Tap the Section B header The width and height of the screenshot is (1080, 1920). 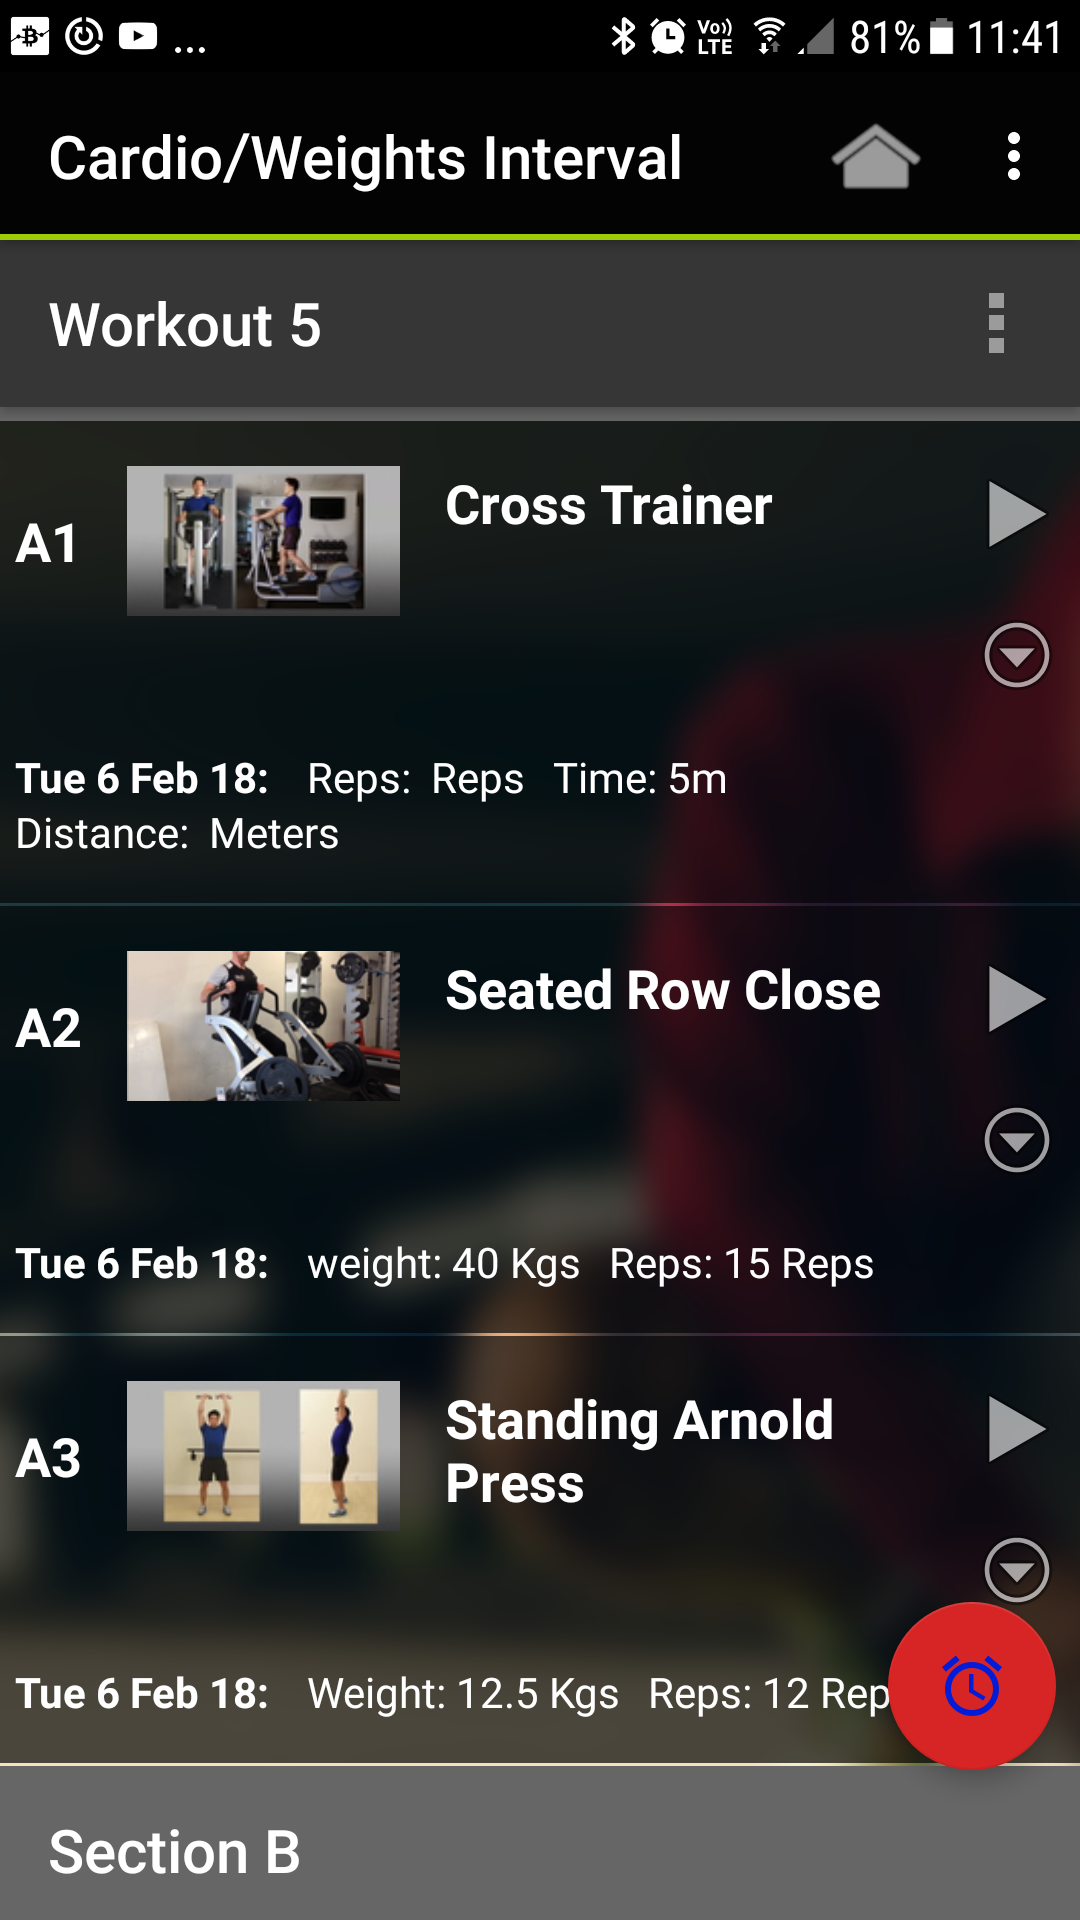pyautogui.click(x=175, y=1852)
